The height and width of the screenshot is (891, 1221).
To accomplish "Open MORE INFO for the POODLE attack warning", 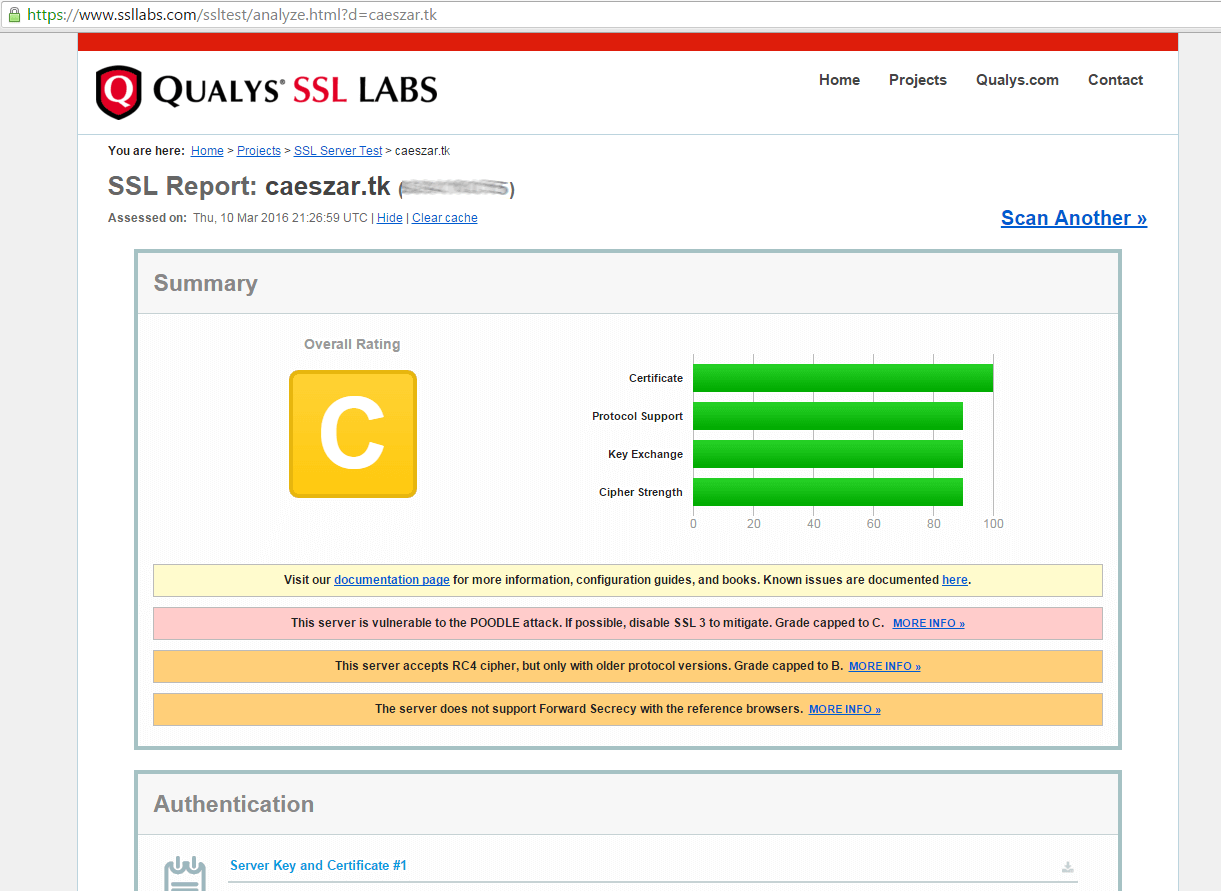I will tap(929, 623).
